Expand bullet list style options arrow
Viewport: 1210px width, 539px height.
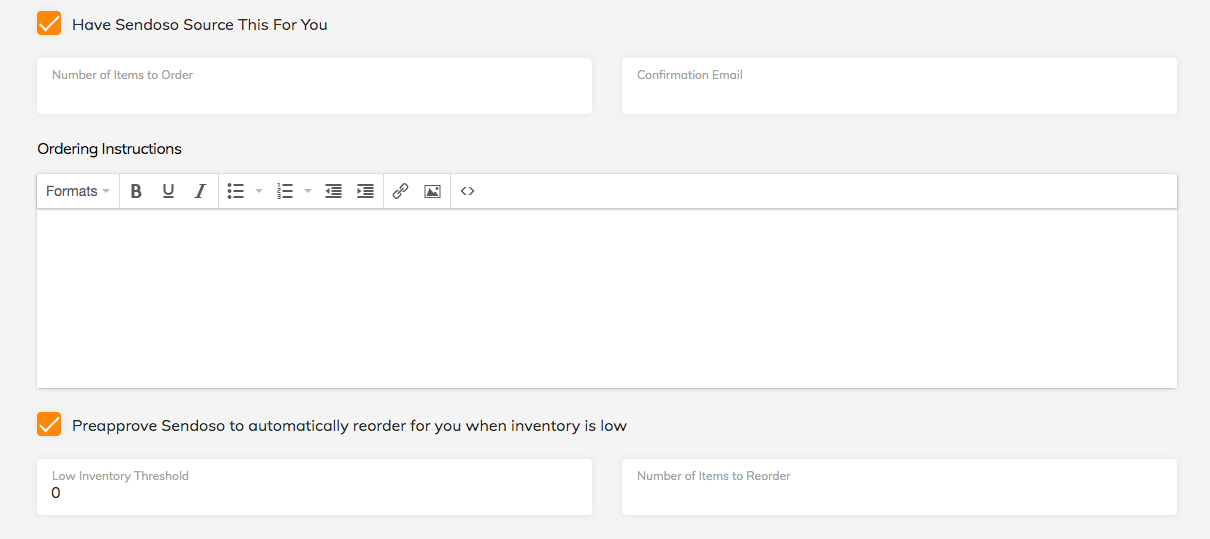click(259, 191)
